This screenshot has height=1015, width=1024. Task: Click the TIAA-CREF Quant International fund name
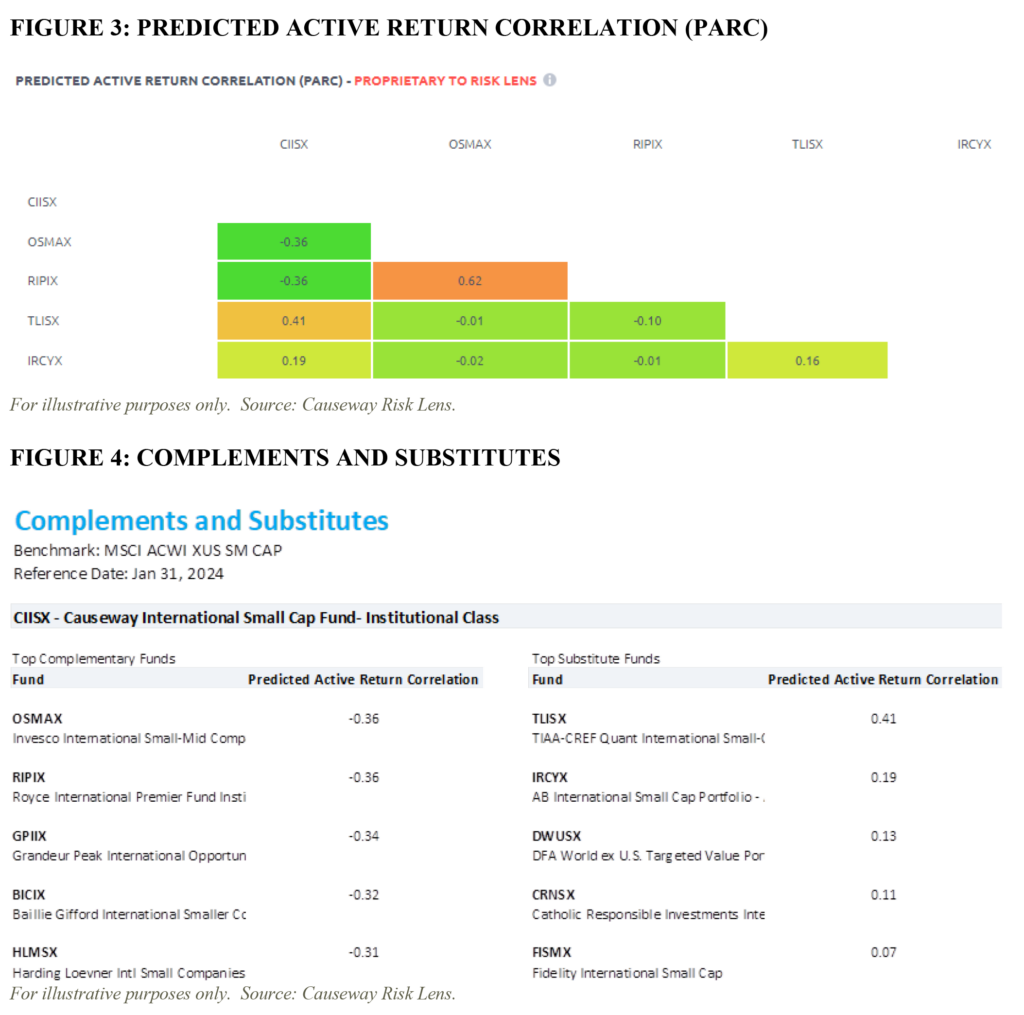(x=648, y=739)
